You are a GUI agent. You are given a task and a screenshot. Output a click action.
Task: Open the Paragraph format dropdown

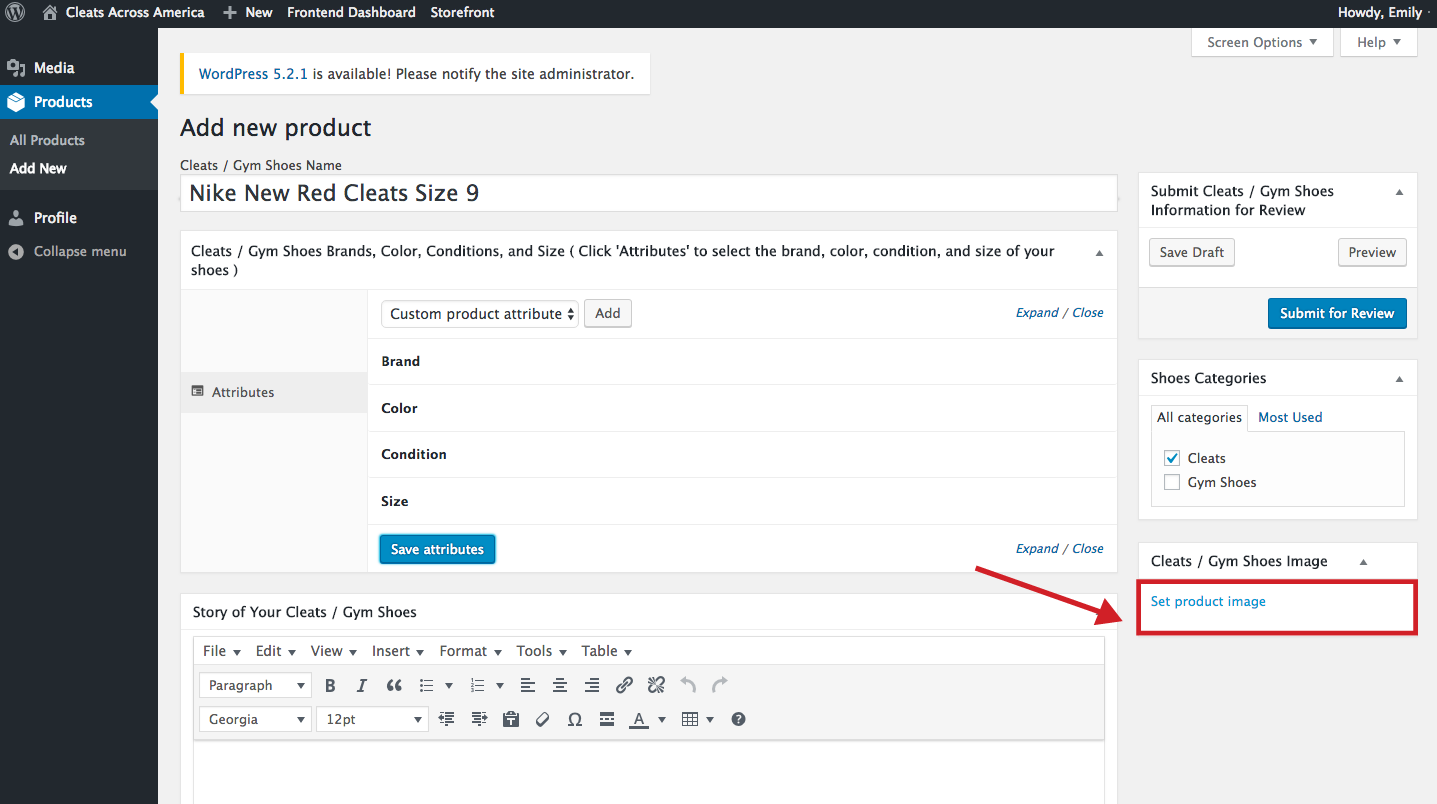coord(255,685)
